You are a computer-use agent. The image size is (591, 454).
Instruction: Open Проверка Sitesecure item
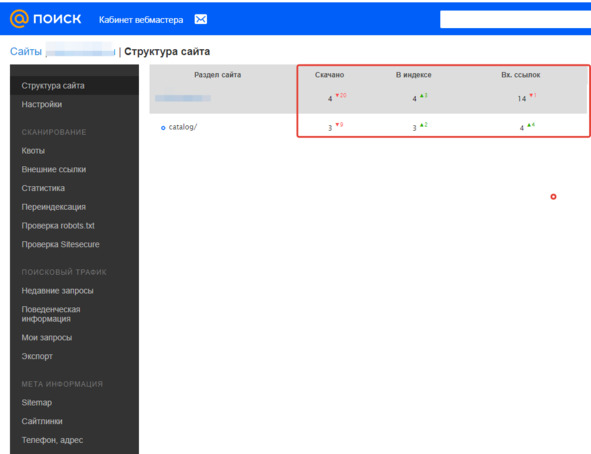point(60,244)
